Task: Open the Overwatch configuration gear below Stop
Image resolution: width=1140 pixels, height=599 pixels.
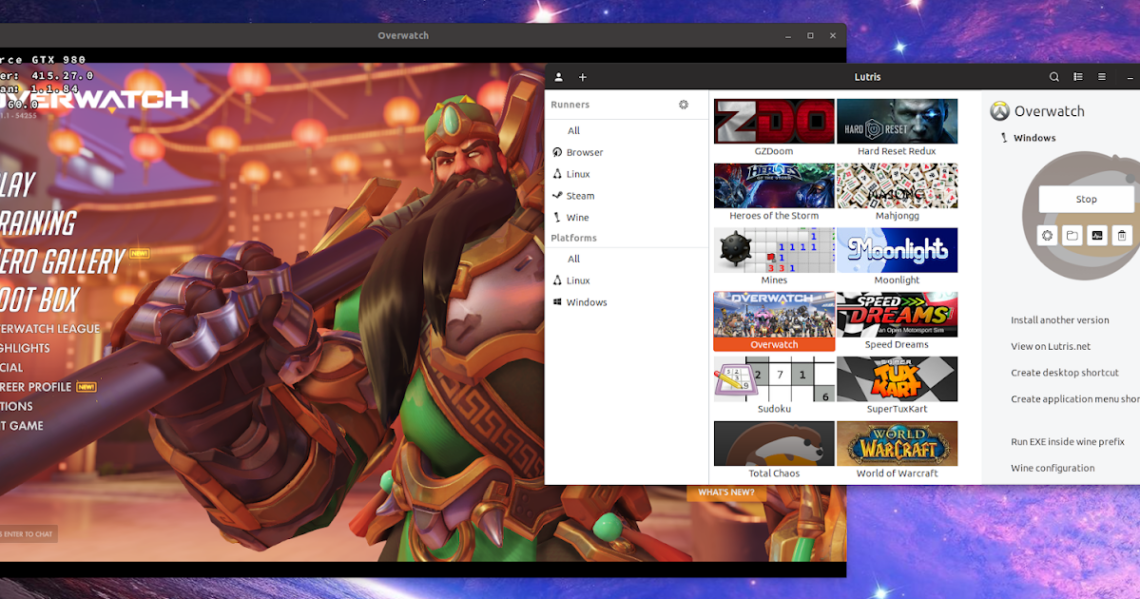Action: [1046, 235]
